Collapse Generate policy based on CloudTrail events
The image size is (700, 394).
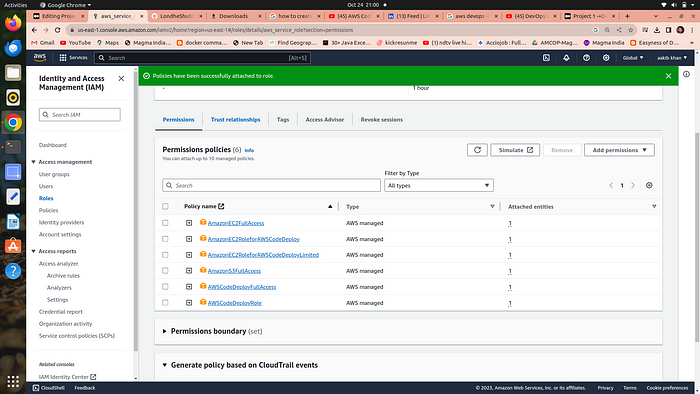point(164,365)
